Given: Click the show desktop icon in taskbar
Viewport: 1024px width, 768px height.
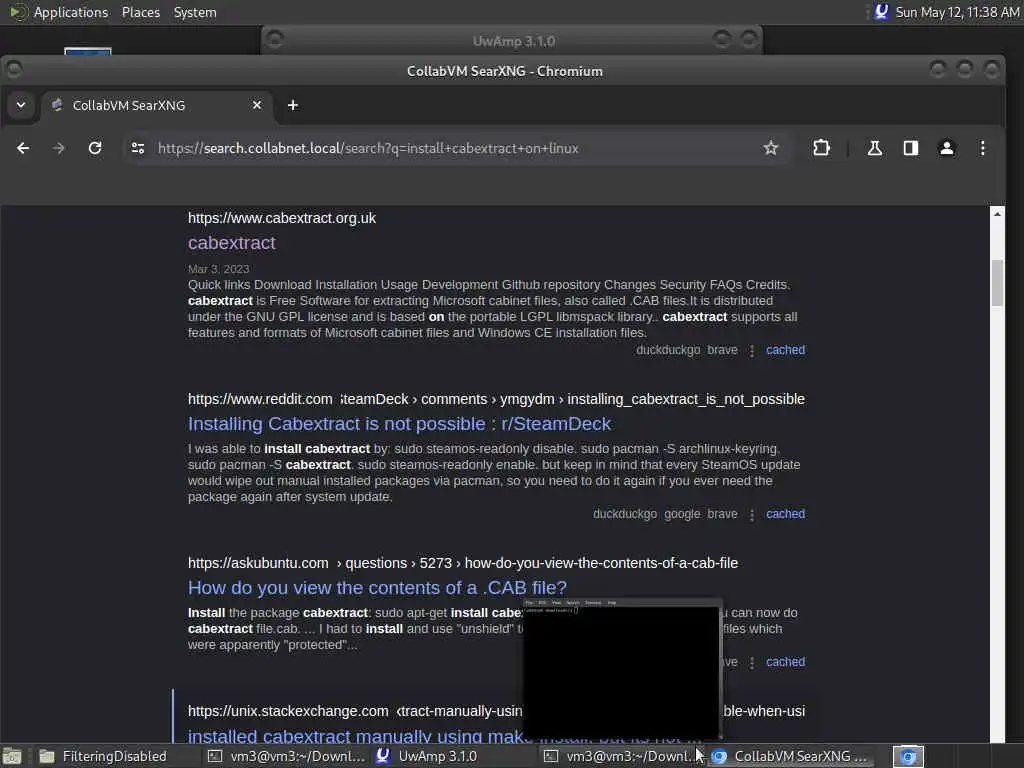Looking at the screenshot, I should (x=12, y=756).
